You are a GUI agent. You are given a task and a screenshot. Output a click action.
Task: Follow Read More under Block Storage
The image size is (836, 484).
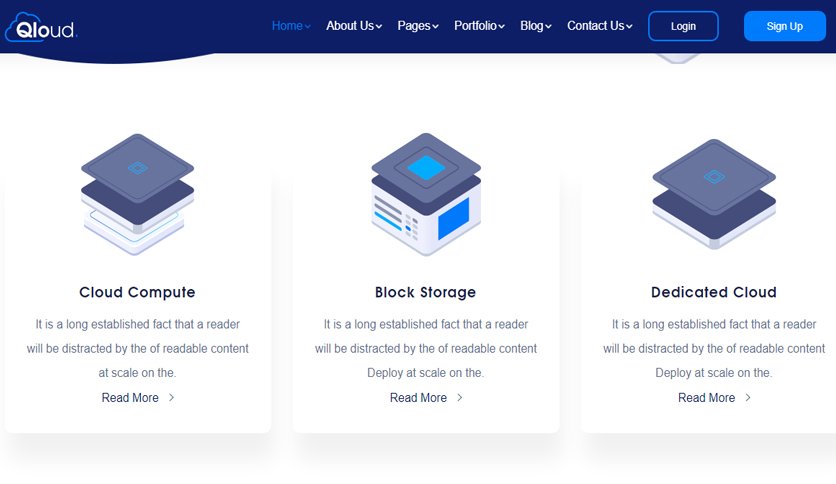(419, 398)
